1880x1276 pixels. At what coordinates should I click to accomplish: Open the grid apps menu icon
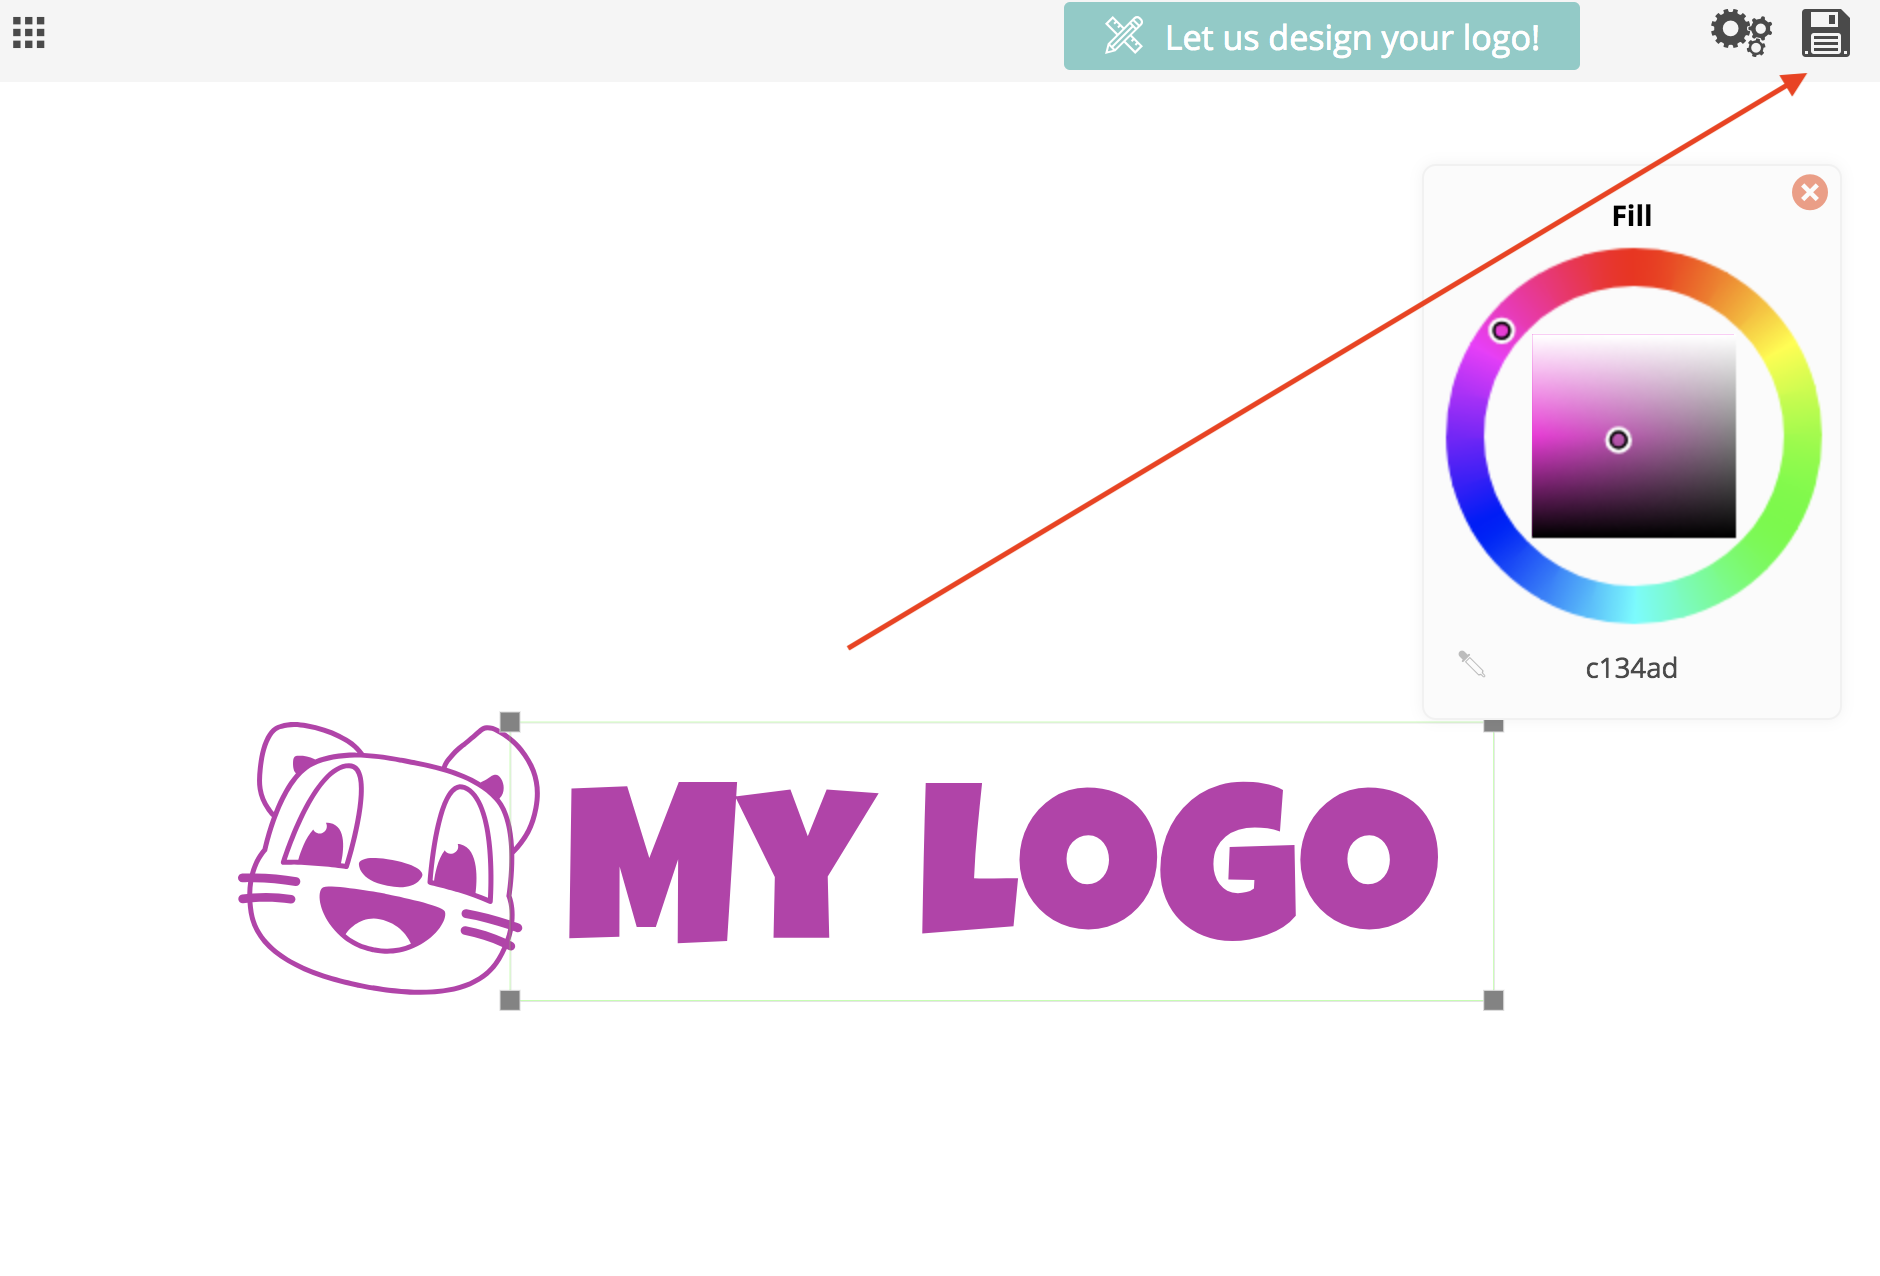coord(29,33)
